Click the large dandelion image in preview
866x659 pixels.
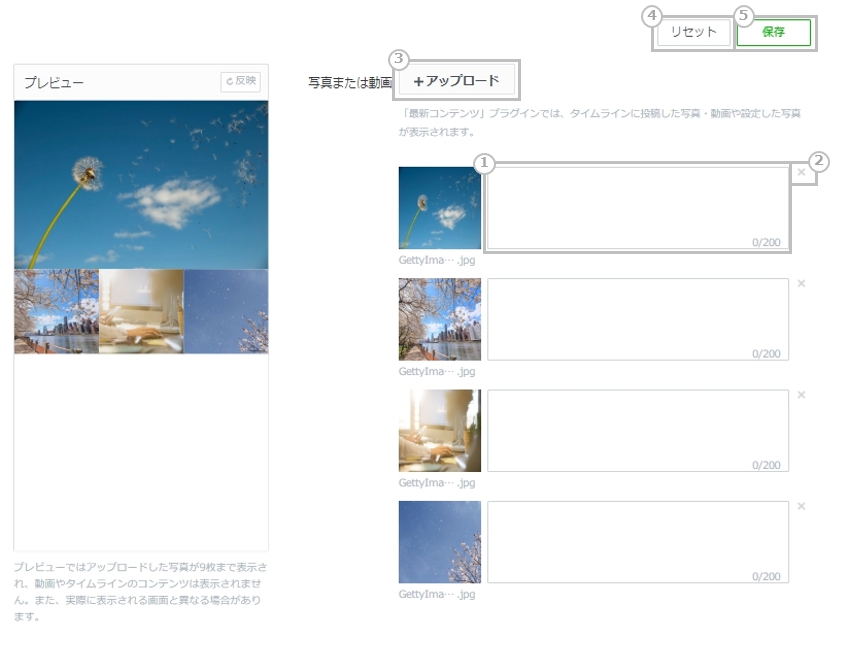coord(141,184)
